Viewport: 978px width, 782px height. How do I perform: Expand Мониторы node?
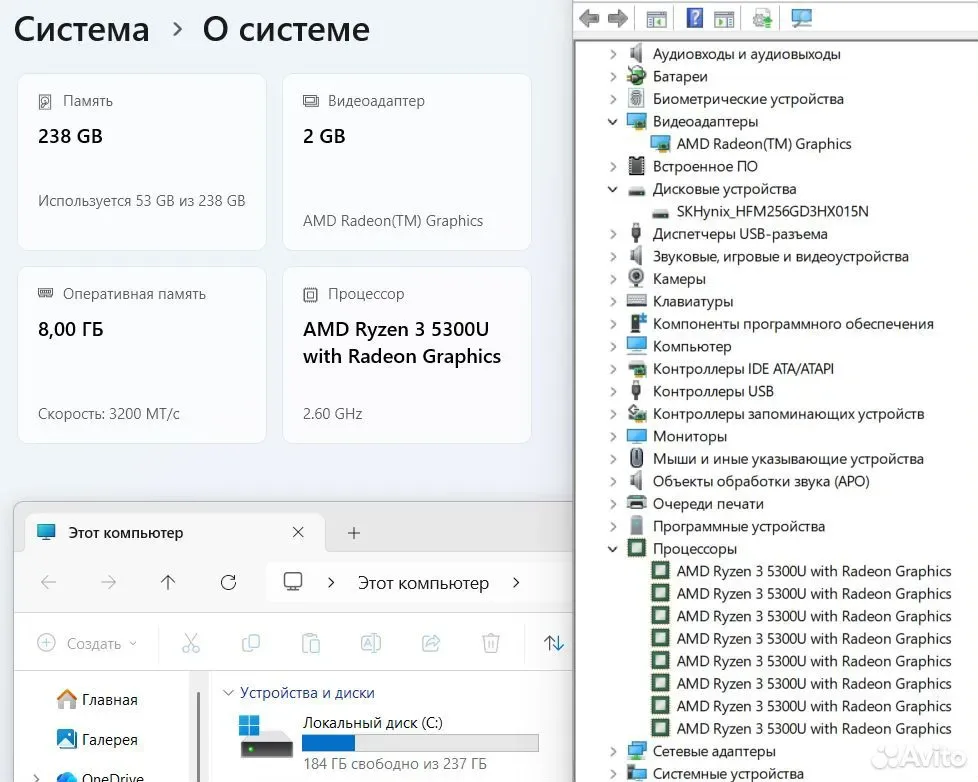(x=612, y=437)
